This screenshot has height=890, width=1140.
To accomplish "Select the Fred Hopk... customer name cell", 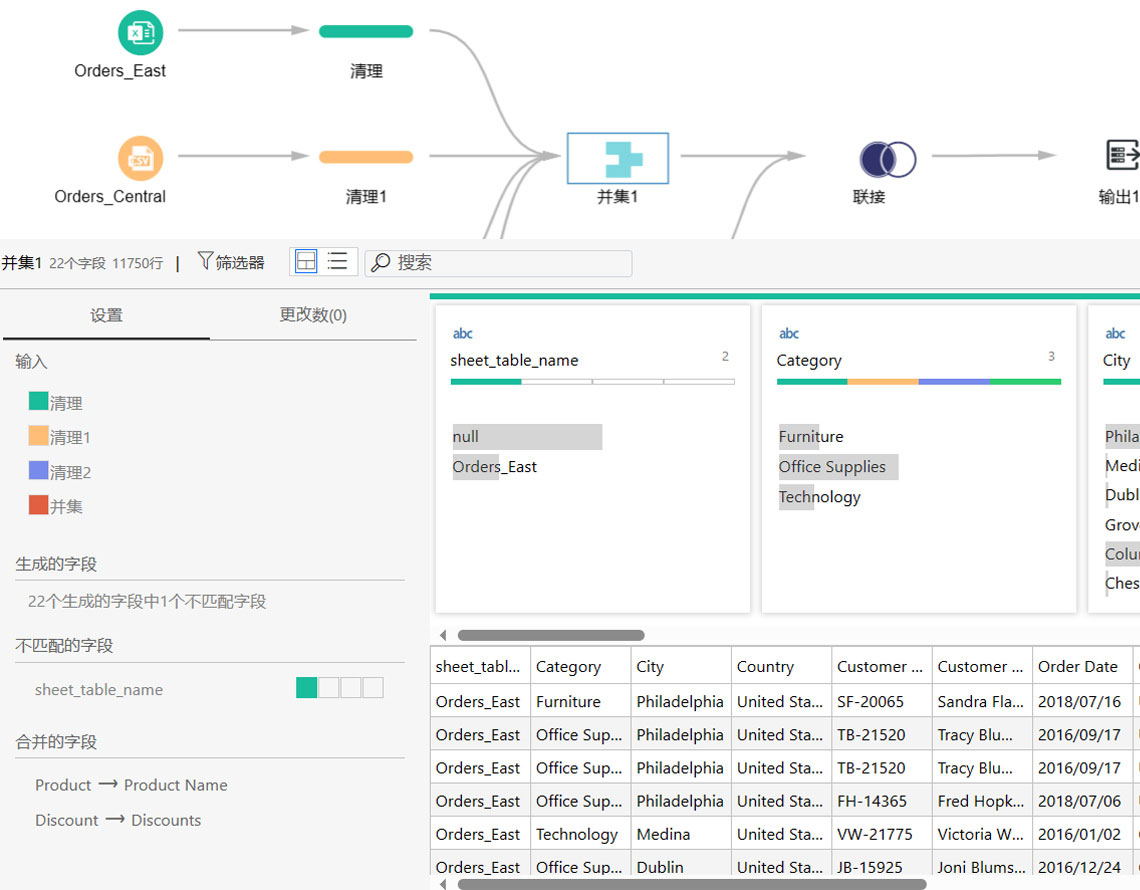I will coord(982,801).
